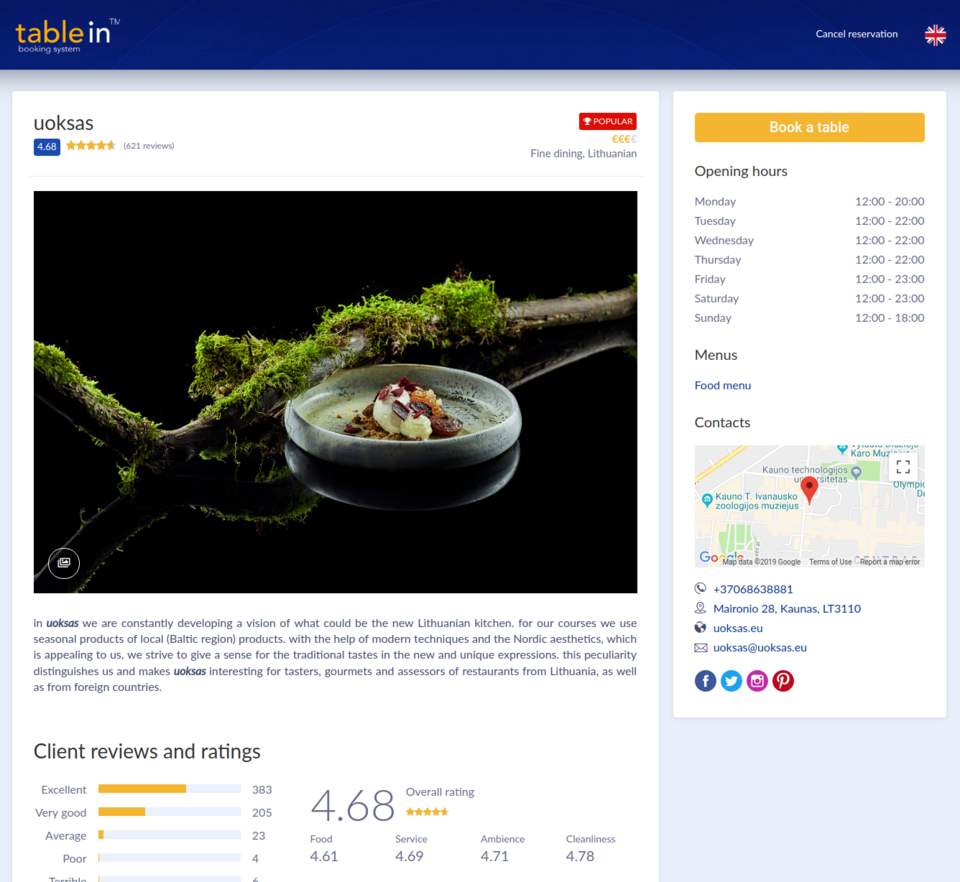Click the Saturday opening hours row
This screenshot has width=960, height=882.
click(x=809, y=299)
